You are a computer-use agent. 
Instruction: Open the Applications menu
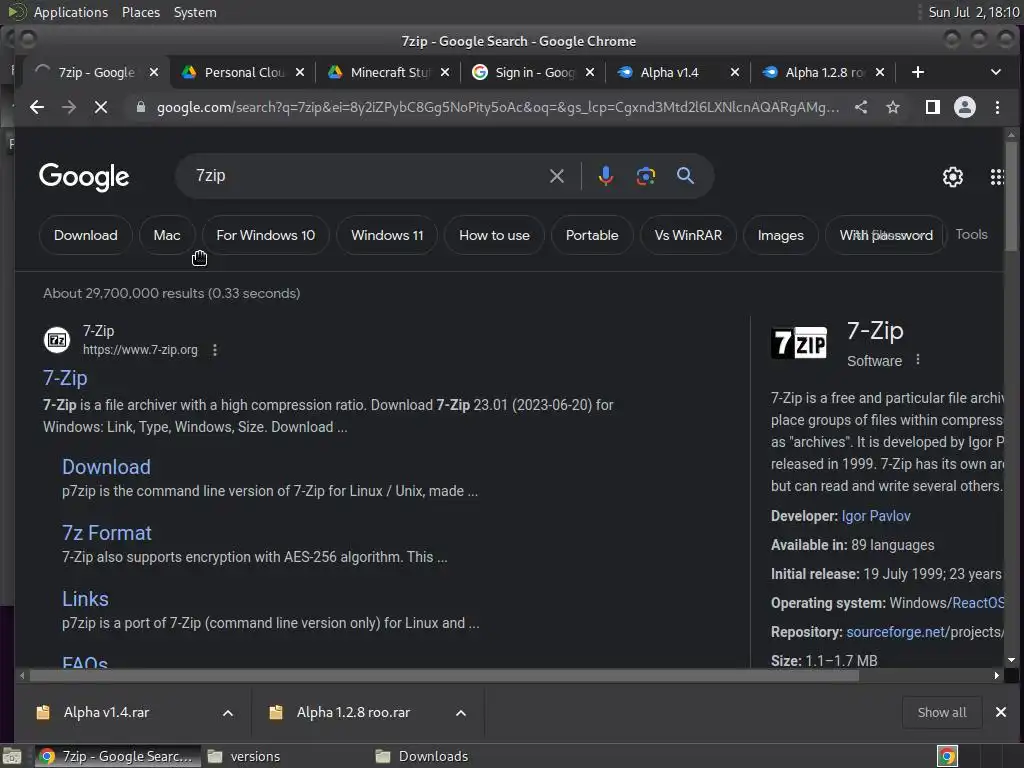click(71, 12)
